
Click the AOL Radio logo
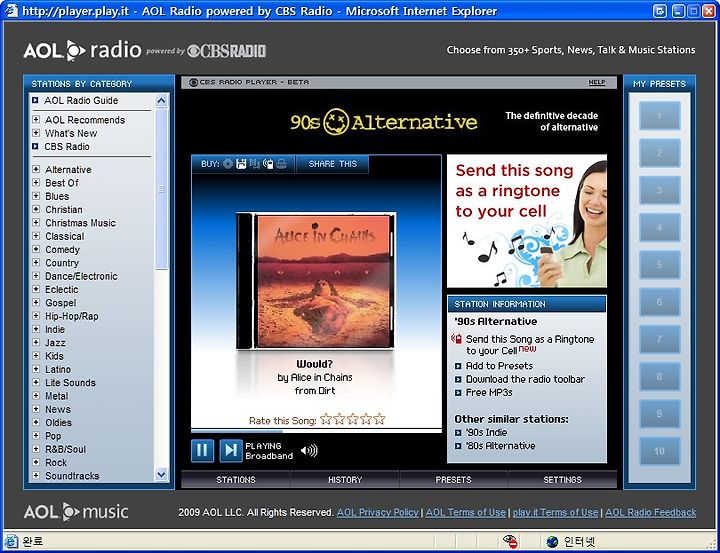pyautogui.click(x=83, y=50)
